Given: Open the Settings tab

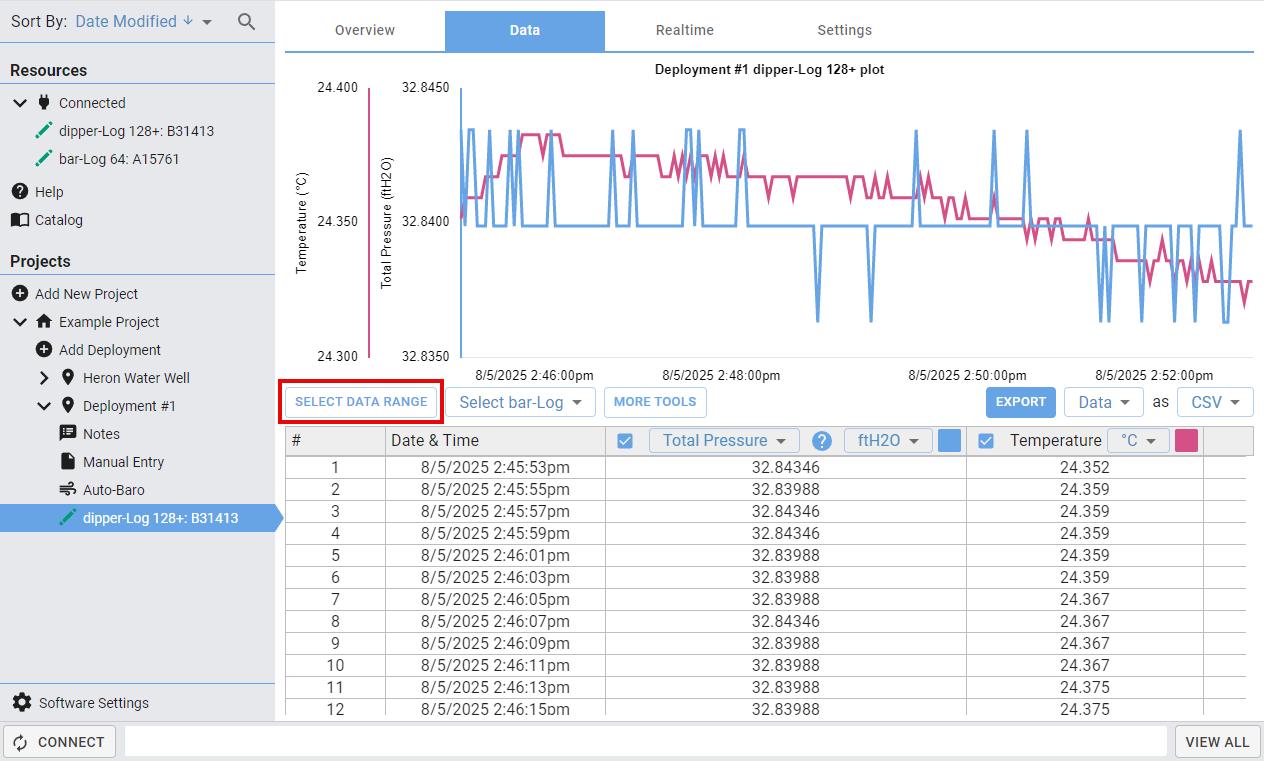Looking at the screenshot, I should point(845,30).
